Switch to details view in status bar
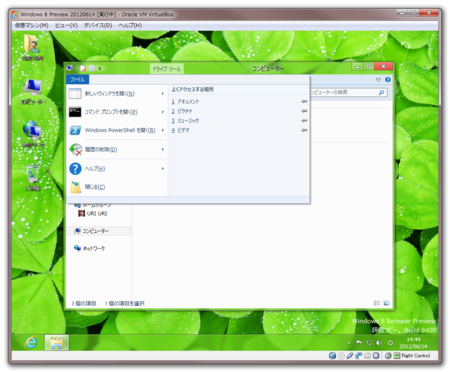The image size is (450, 372). [377, 303]
